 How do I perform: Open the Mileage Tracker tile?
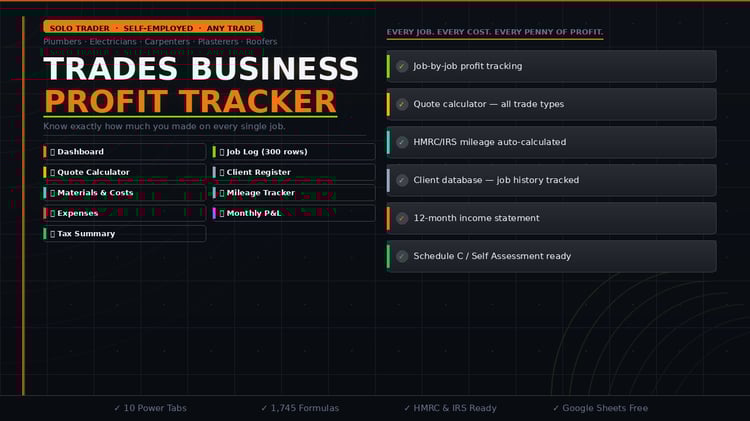click(294, 193)
